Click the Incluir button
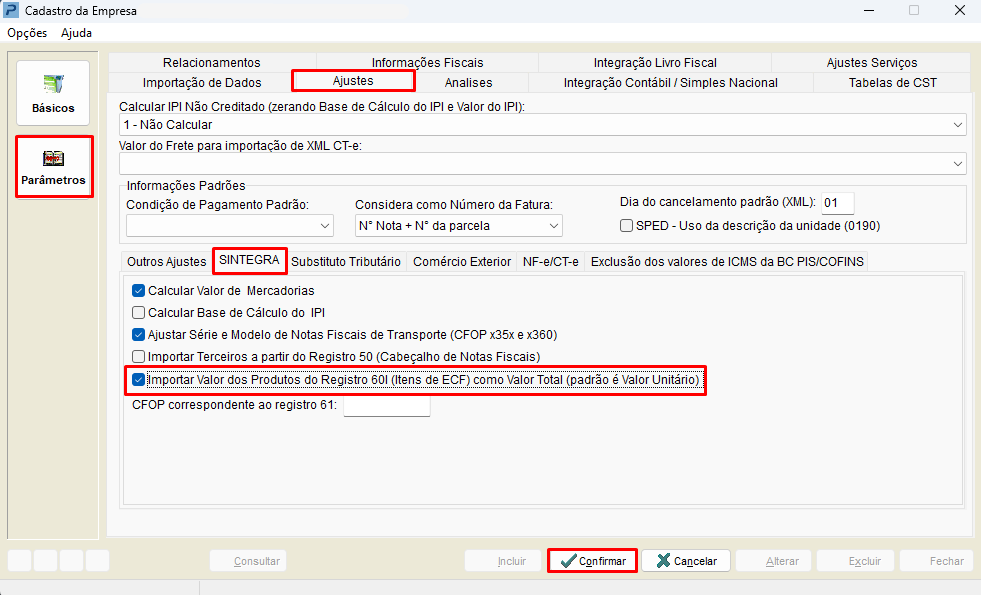The image size is (981, 595). 503,561
